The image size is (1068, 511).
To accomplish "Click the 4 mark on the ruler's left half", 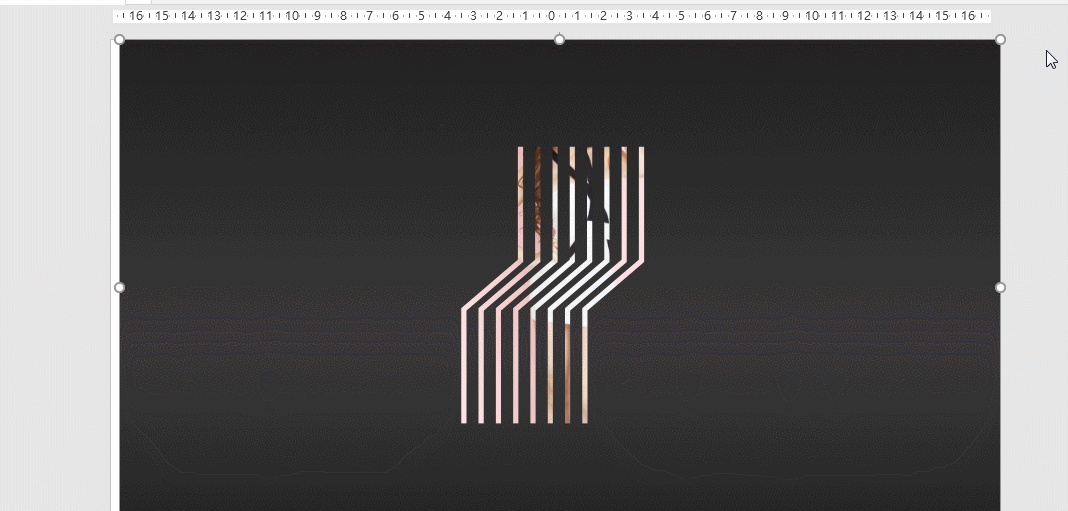I will [447, 16].
